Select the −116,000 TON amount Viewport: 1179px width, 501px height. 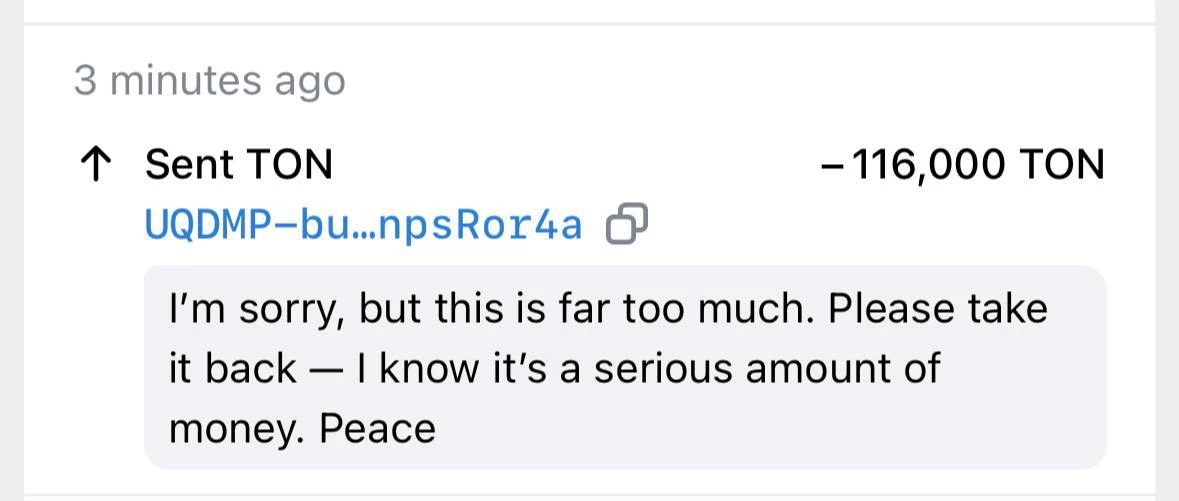click(962, 164)
